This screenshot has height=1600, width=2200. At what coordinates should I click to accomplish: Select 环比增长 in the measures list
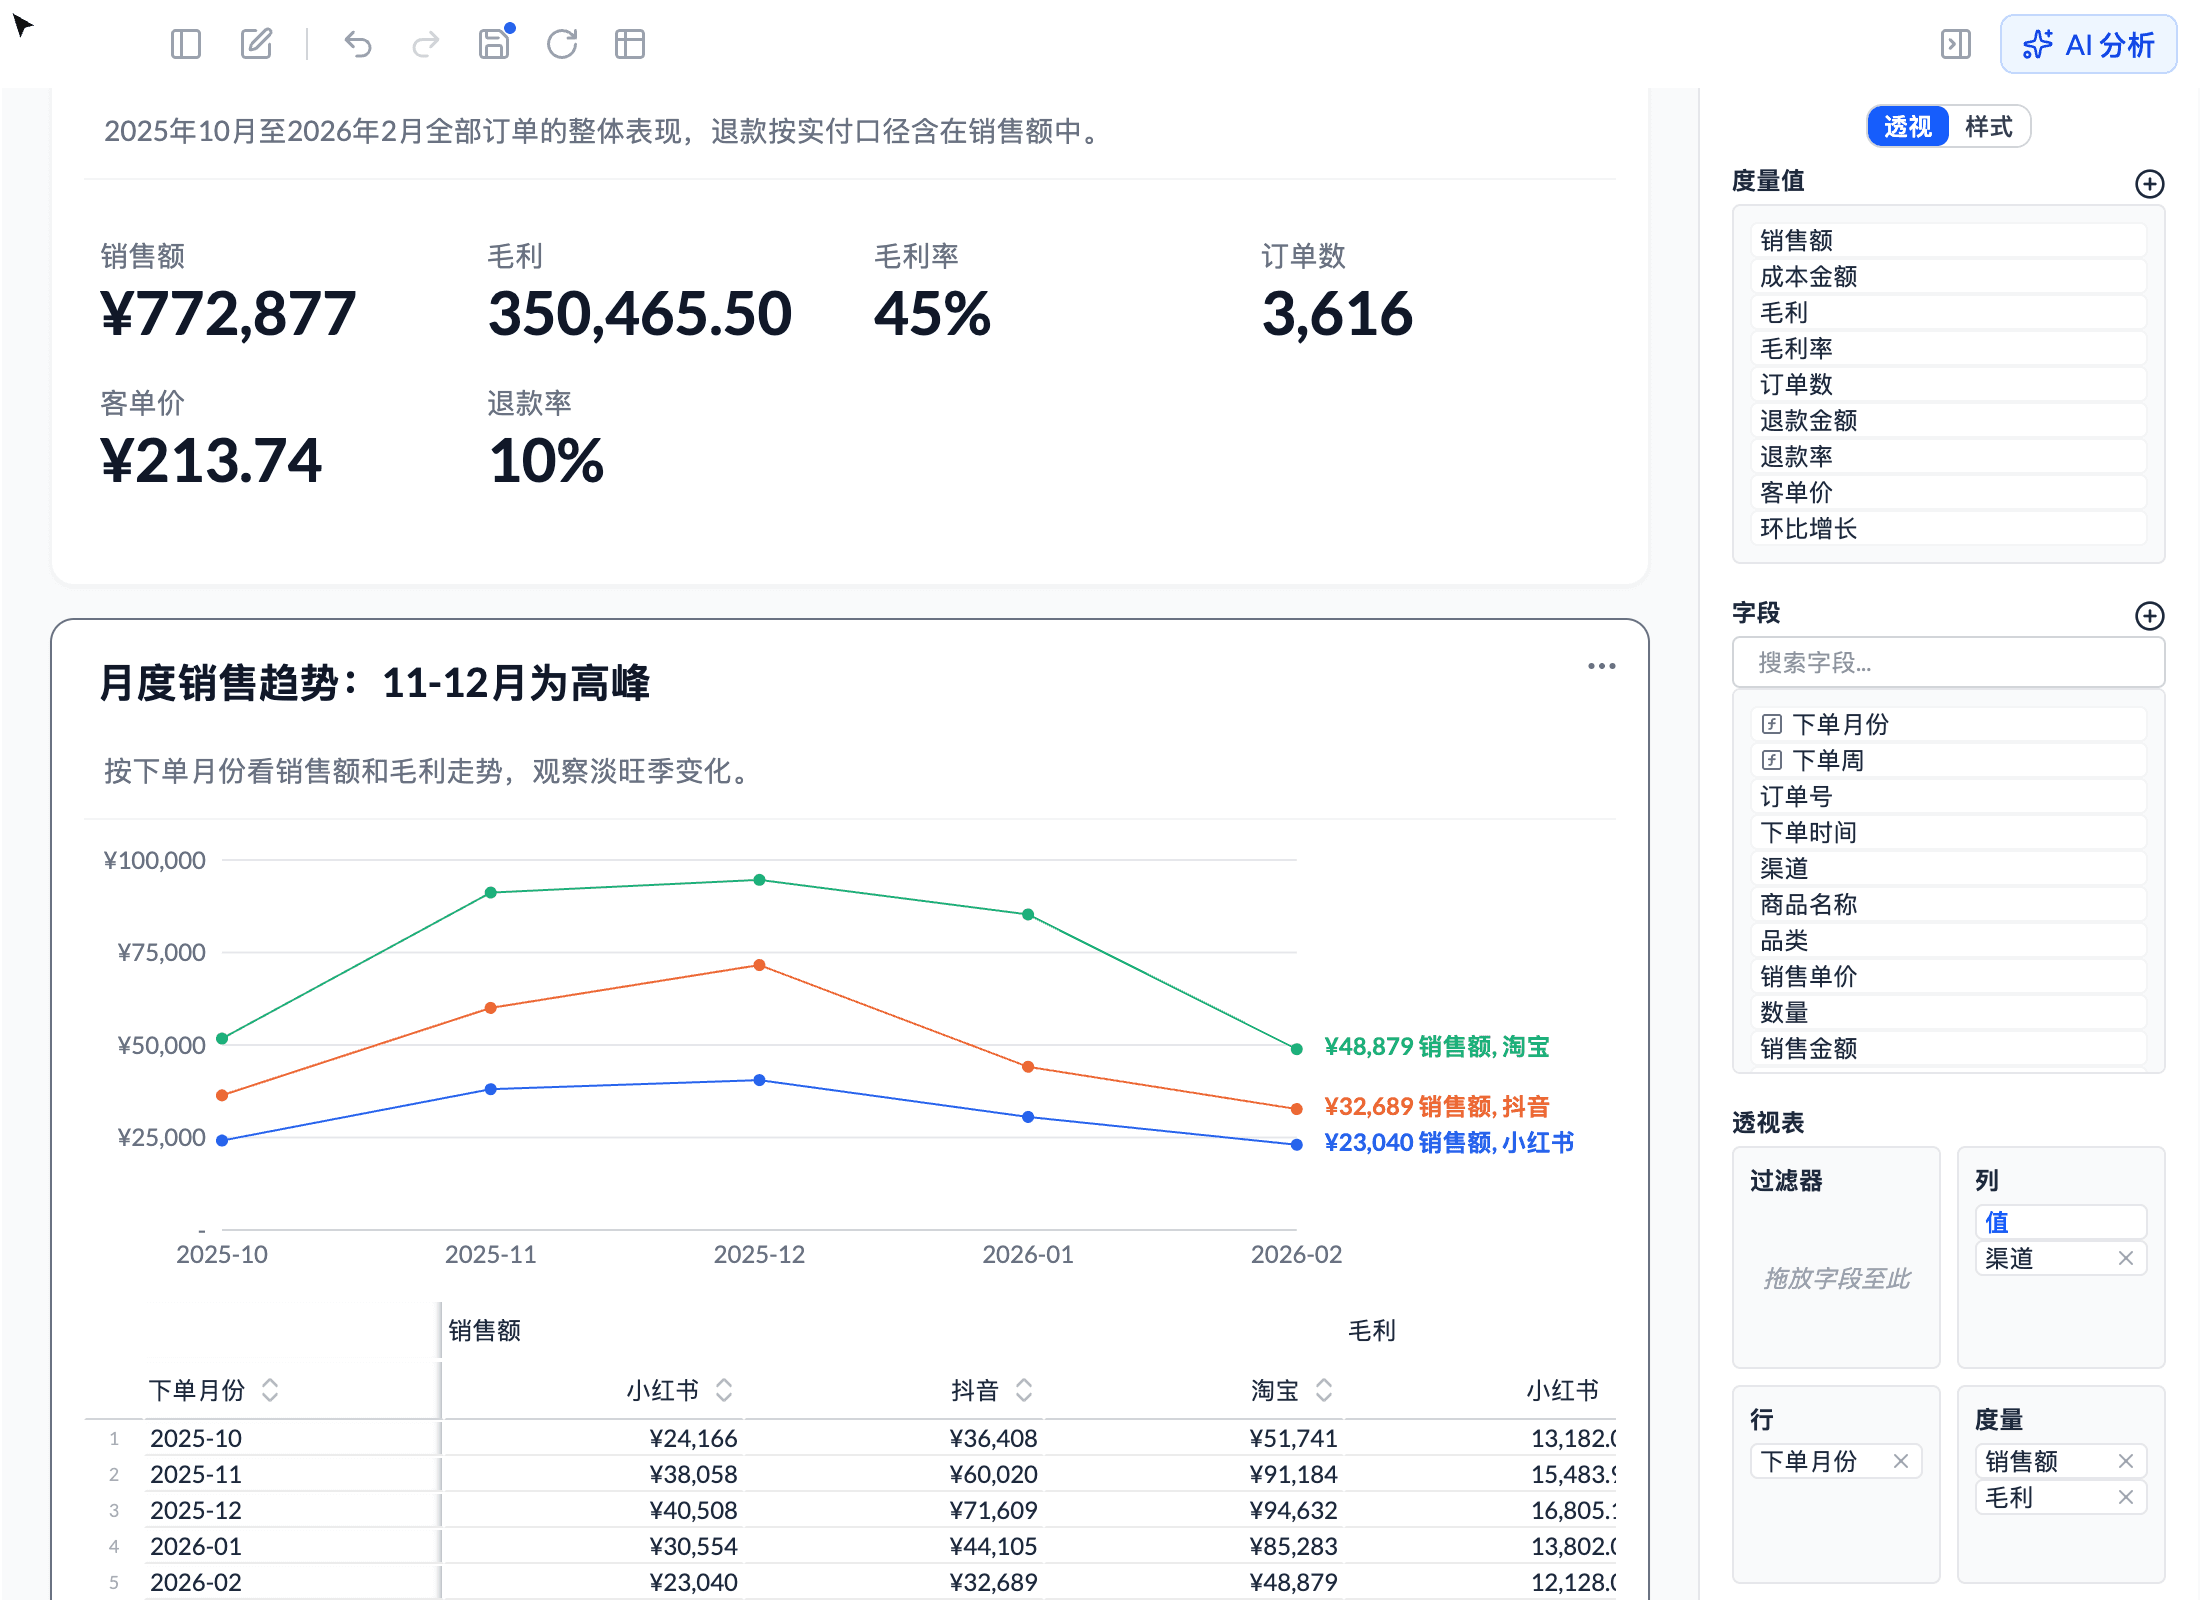click(x=1948, y=528)
